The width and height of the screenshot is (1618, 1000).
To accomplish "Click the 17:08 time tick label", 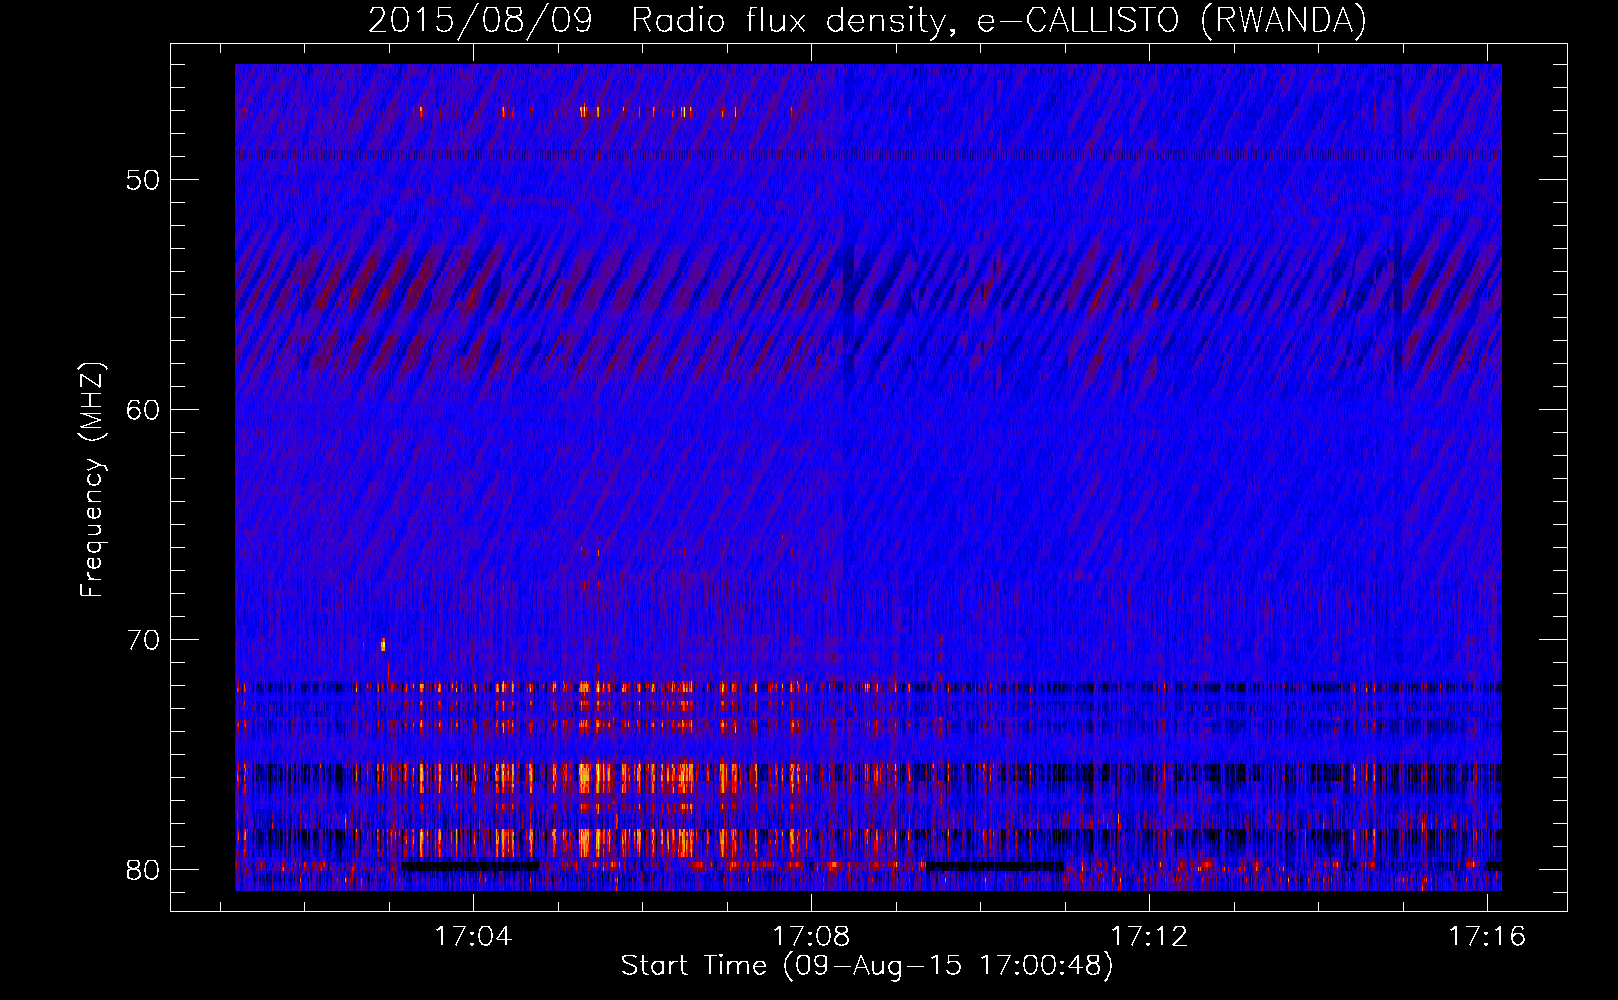I will [811, 936].
